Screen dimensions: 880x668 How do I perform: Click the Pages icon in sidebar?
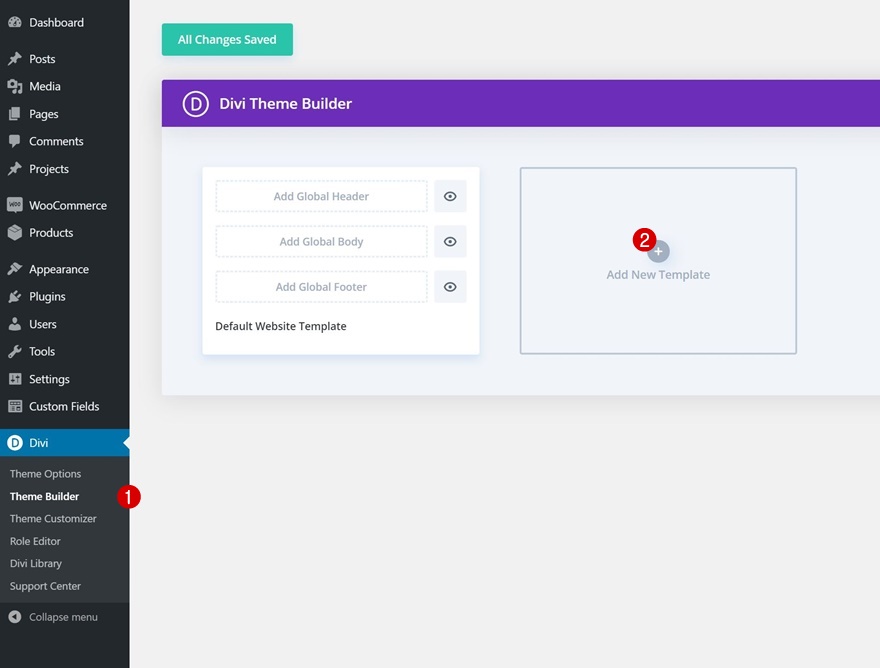[x=15, y=113]
